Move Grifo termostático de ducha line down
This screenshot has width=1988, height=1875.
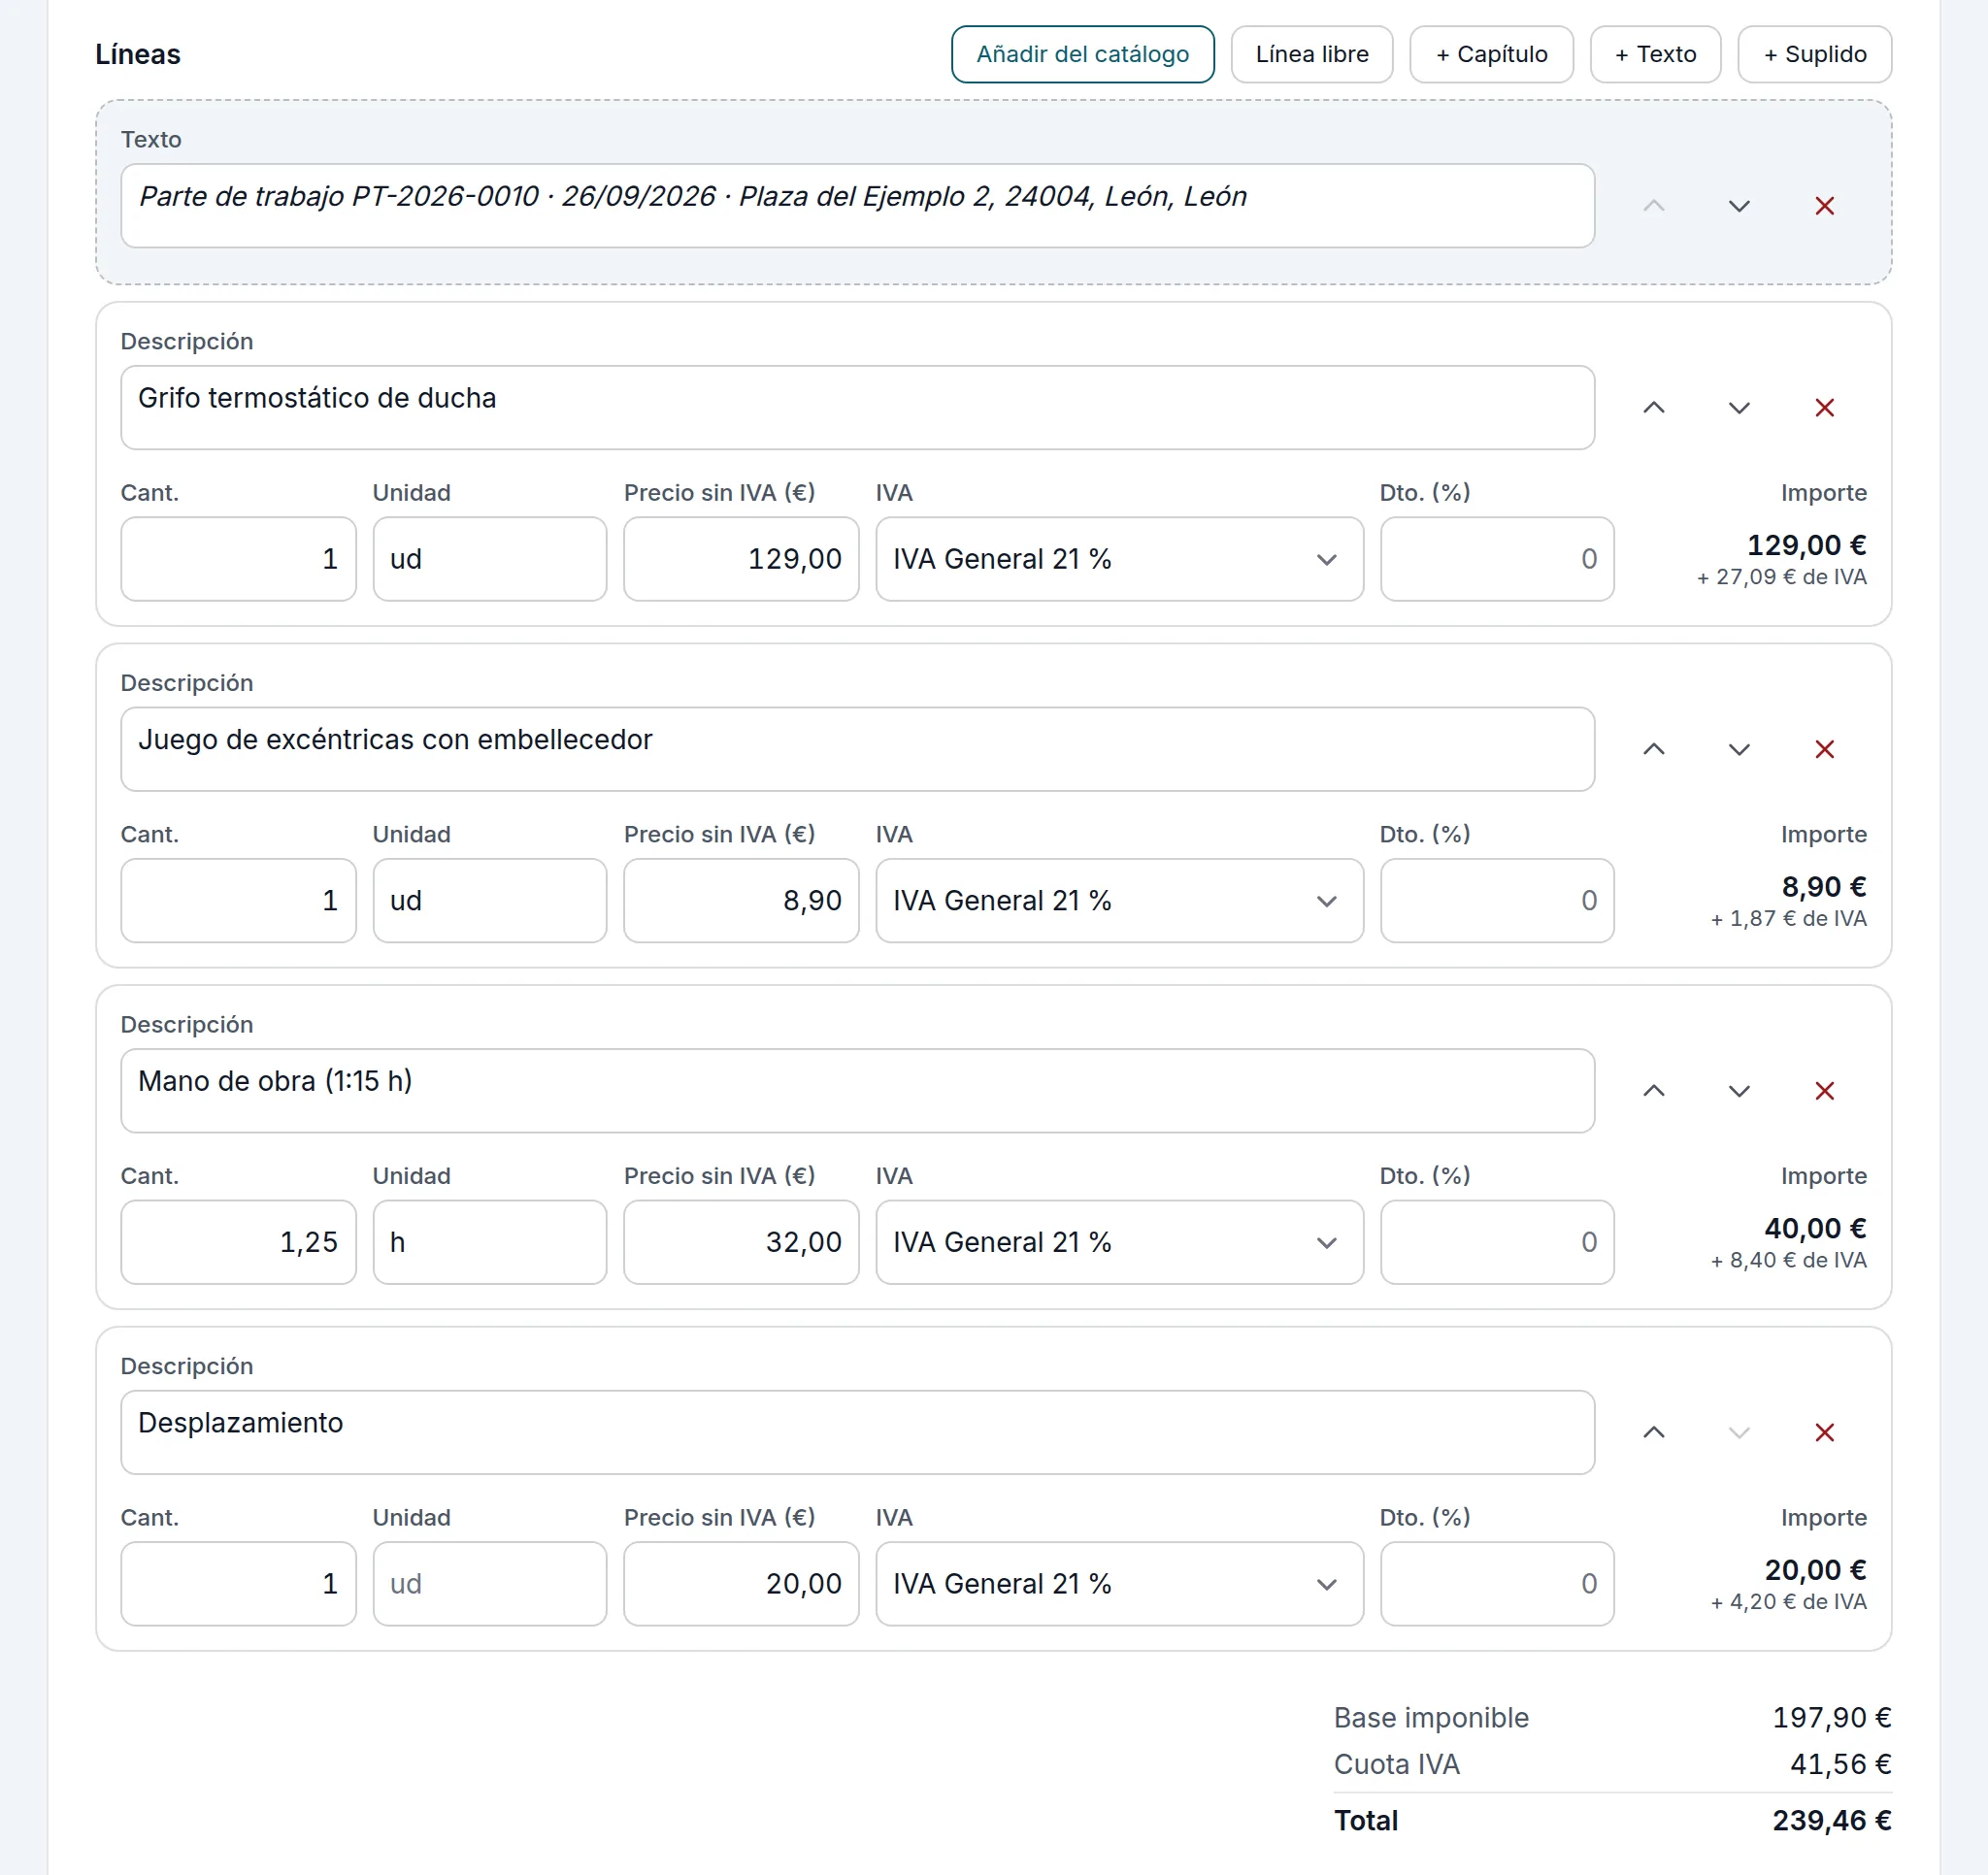point(1739,408)
